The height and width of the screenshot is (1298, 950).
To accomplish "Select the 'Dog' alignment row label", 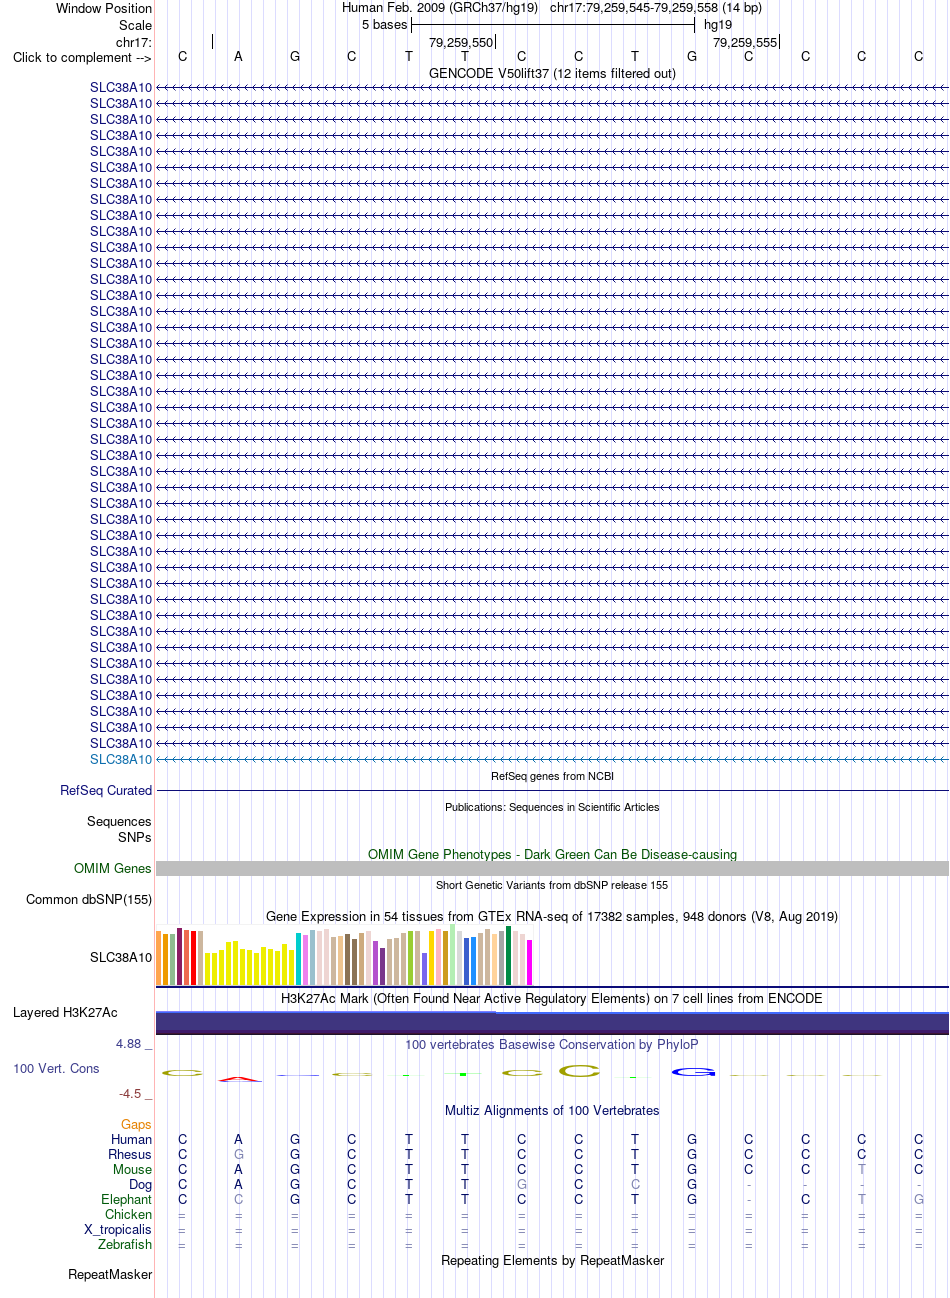I will click(141, 1184).
